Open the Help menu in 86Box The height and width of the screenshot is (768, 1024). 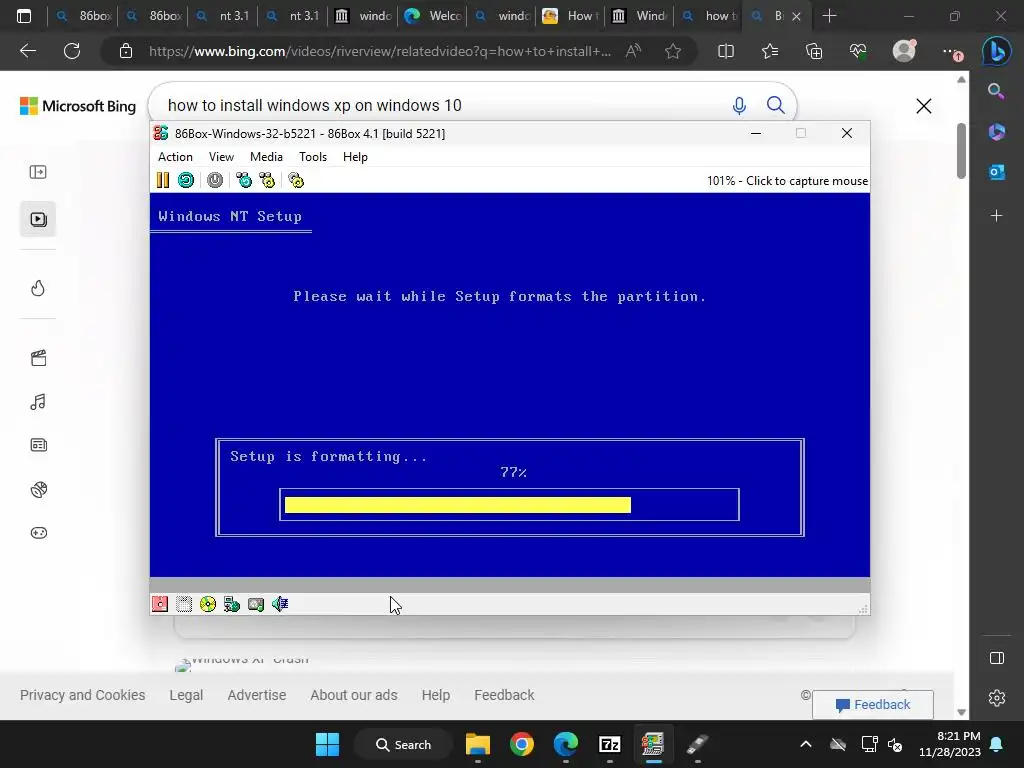355,157
